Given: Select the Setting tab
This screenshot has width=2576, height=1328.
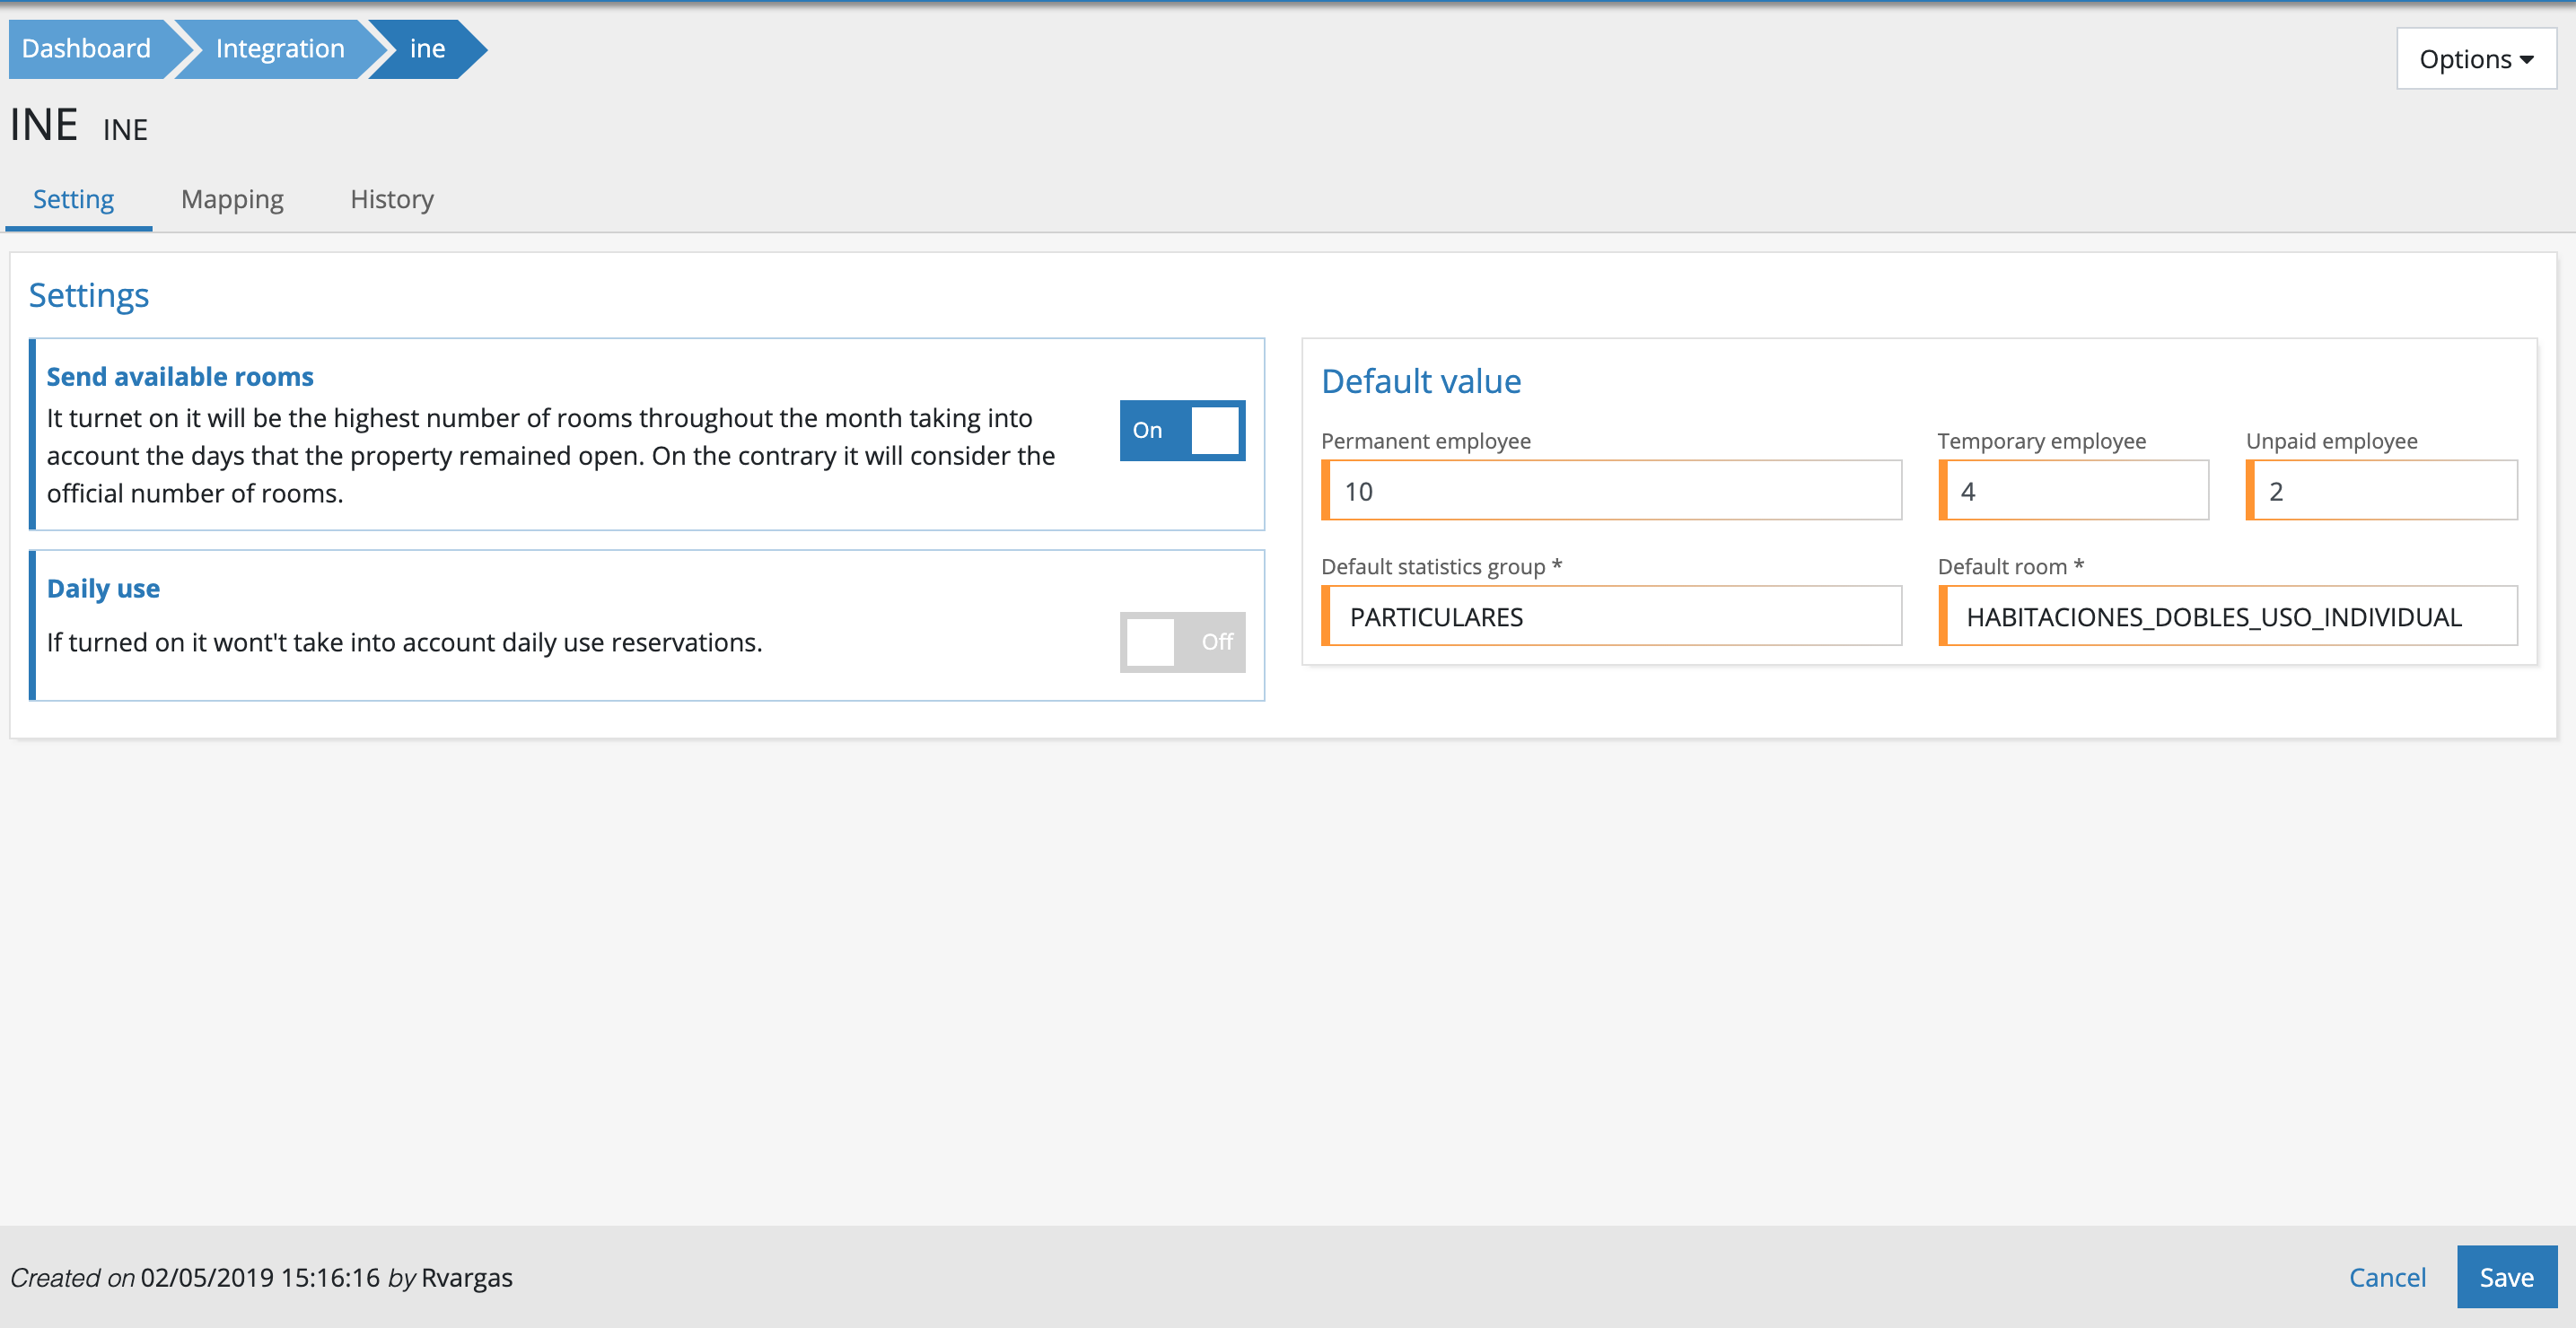Looking at the screenshot, I should [74, 199].
